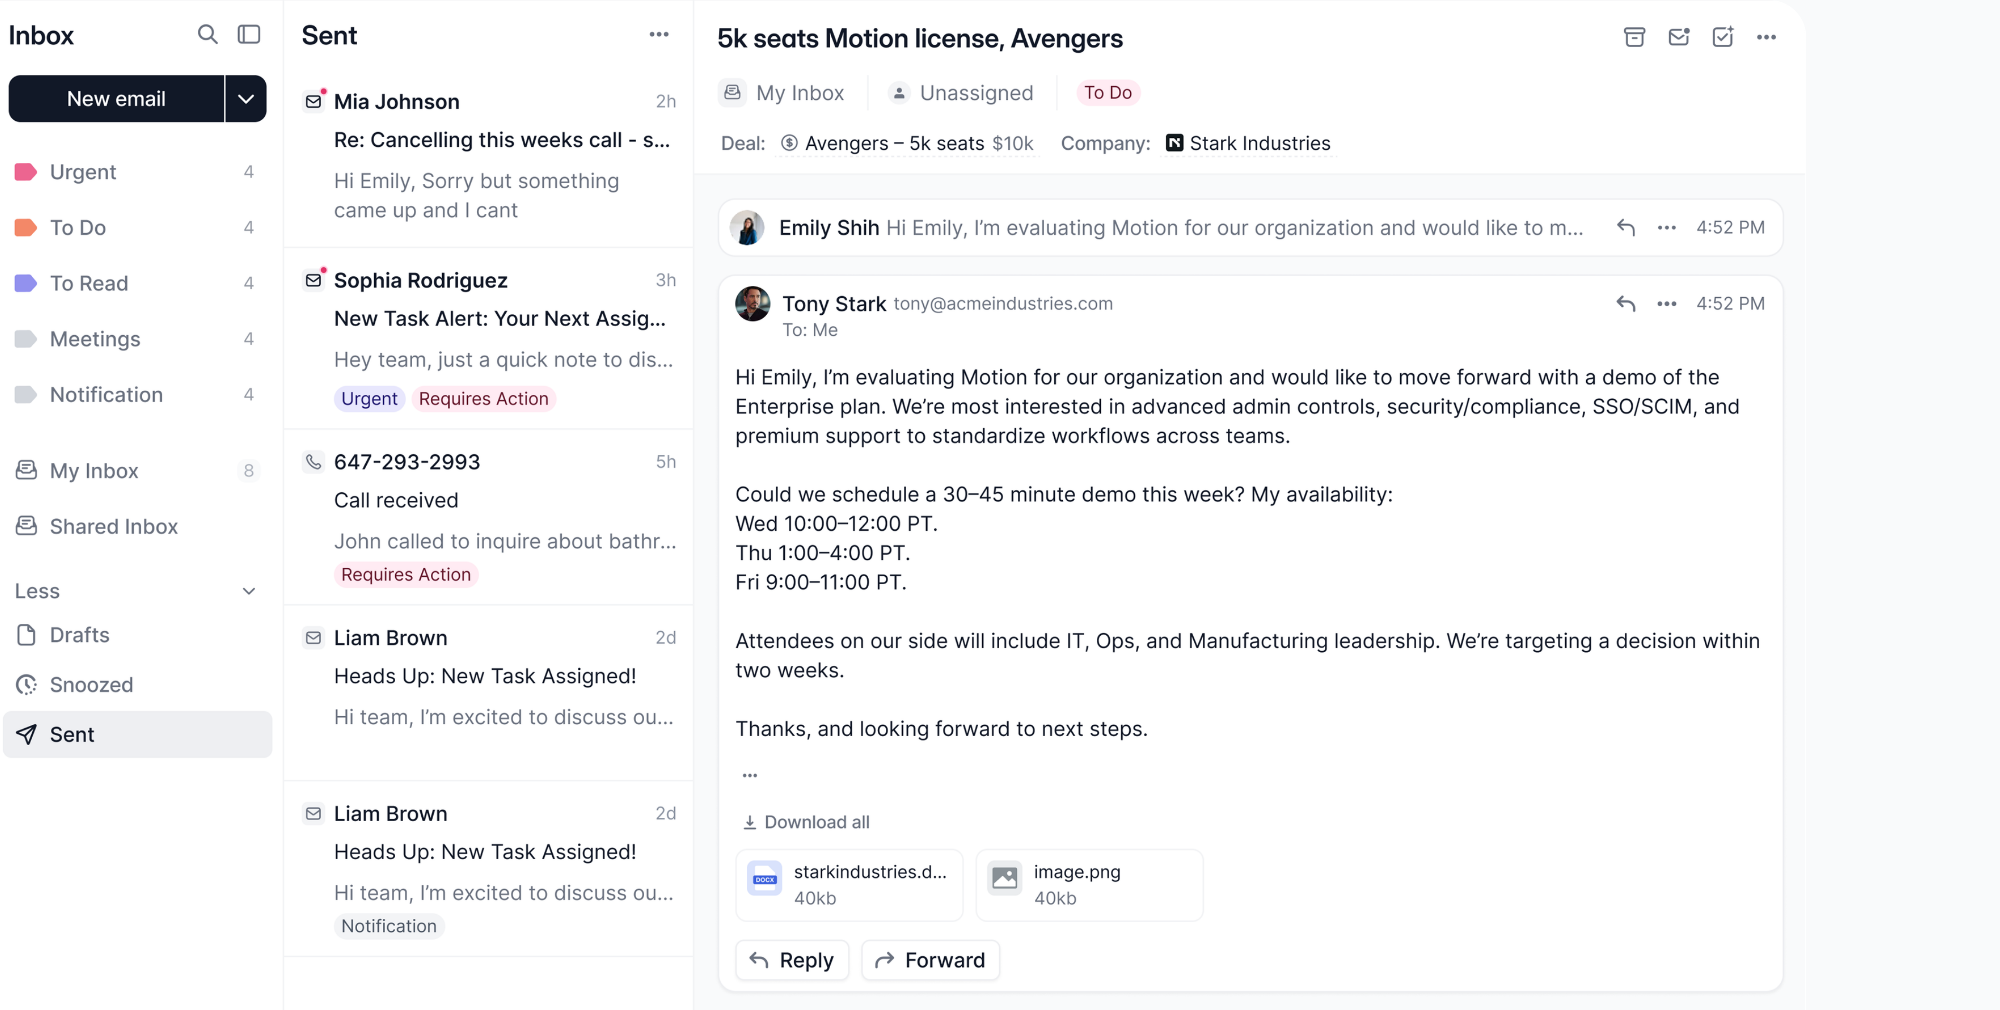Open more options in the conversation header

tap(1767, 37)
